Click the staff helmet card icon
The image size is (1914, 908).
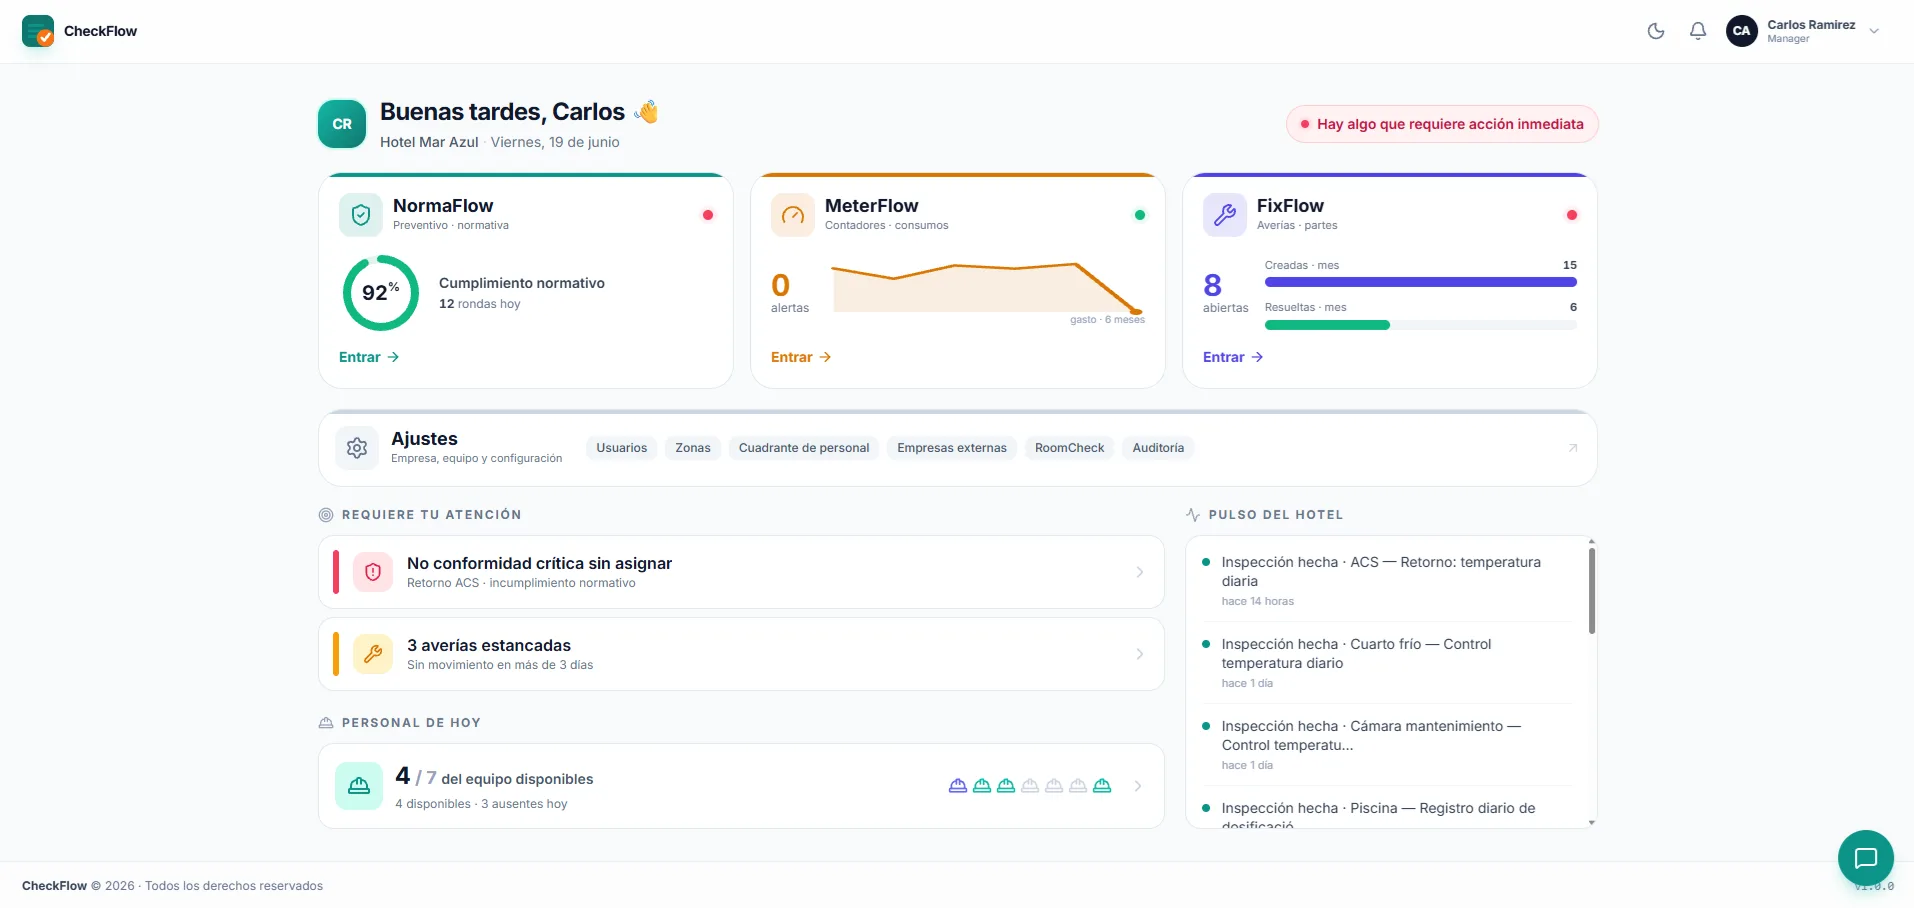[359, 786]
